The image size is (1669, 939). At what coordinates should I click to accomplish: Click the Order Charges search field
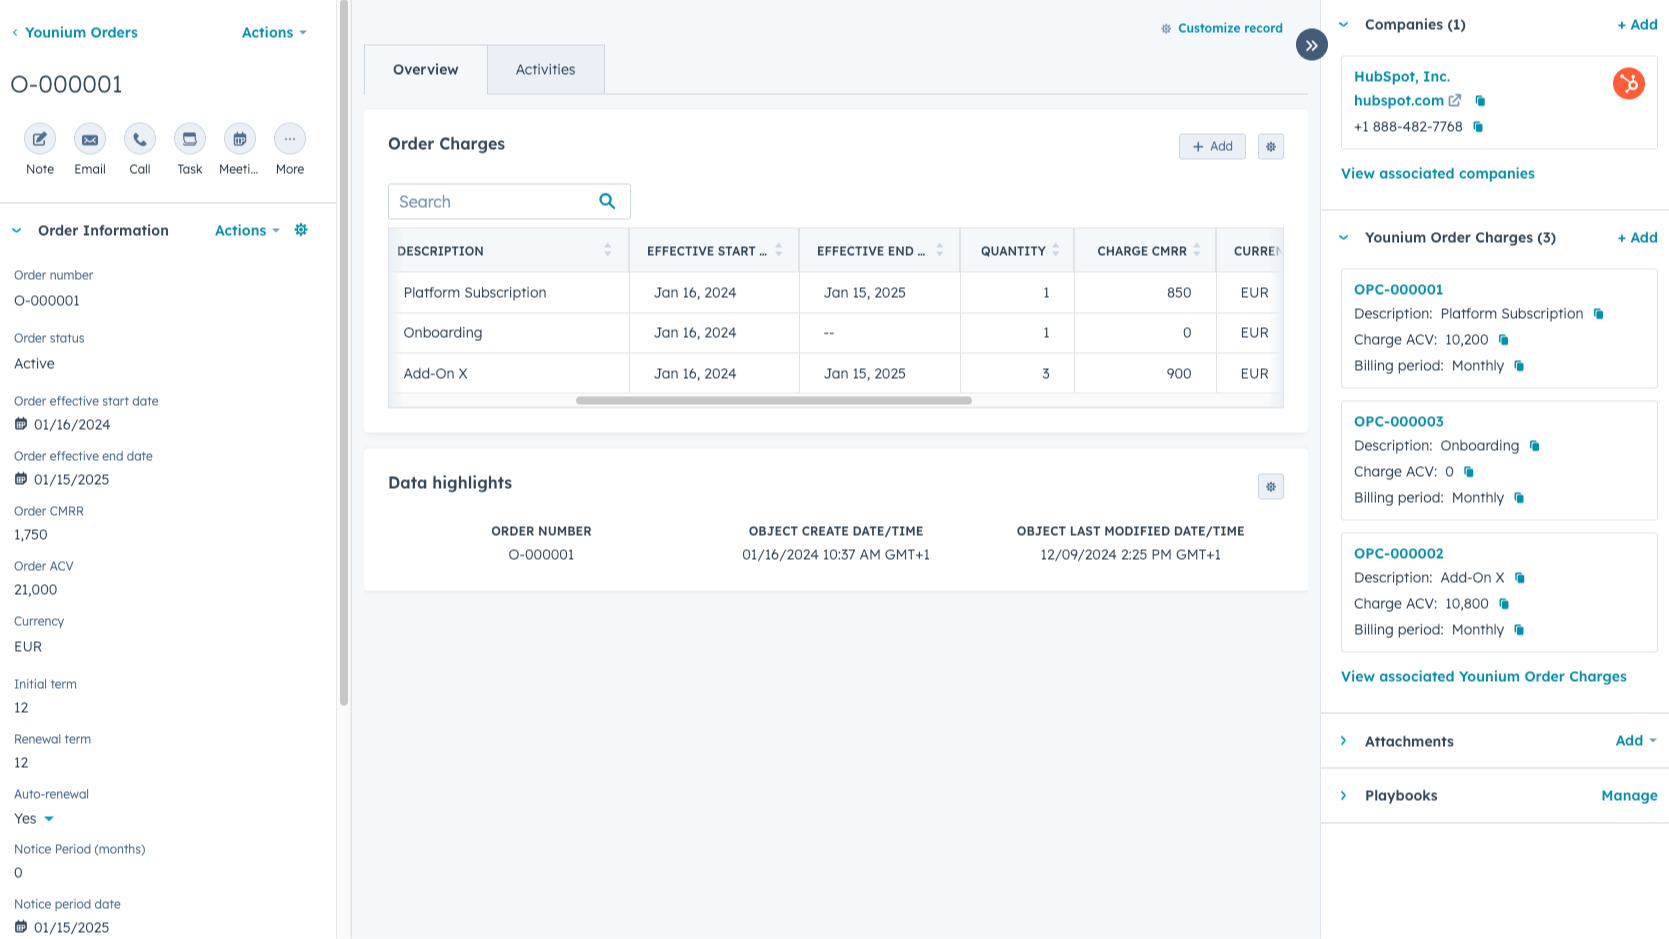click(x=493, y=202)
